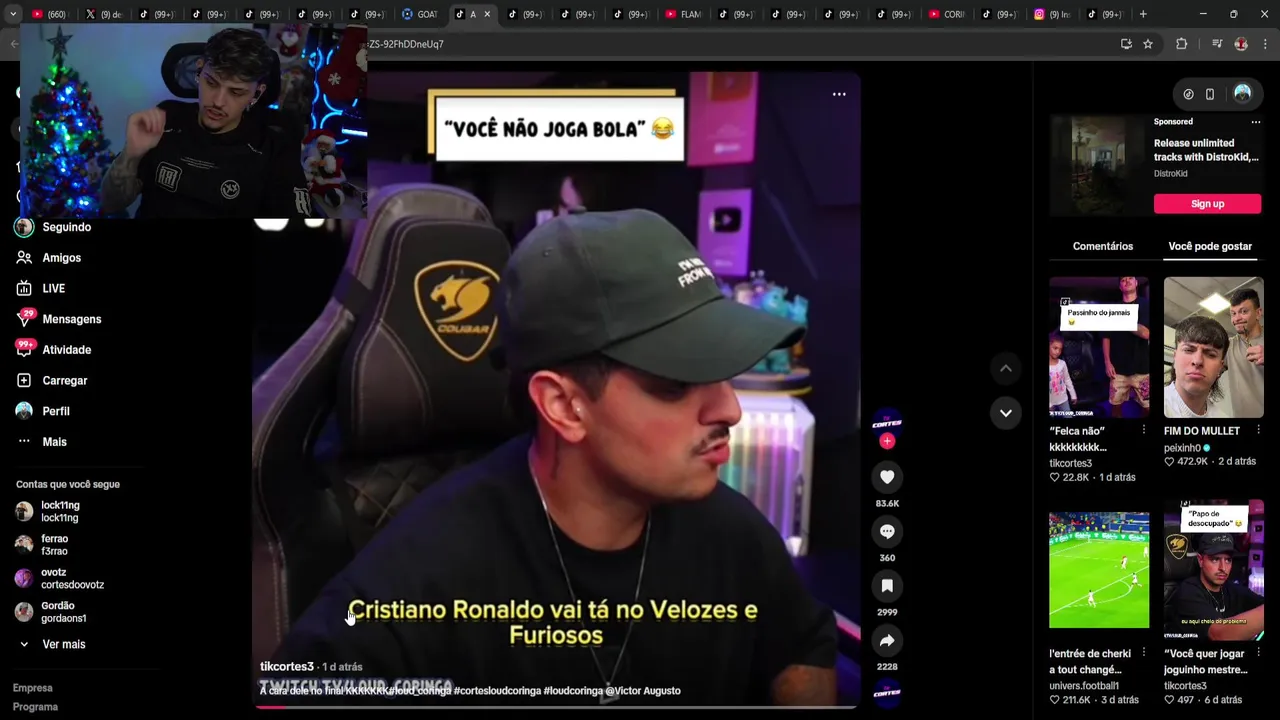
Task: Follow creator via the red plus badge
Action: pos(887,441)
